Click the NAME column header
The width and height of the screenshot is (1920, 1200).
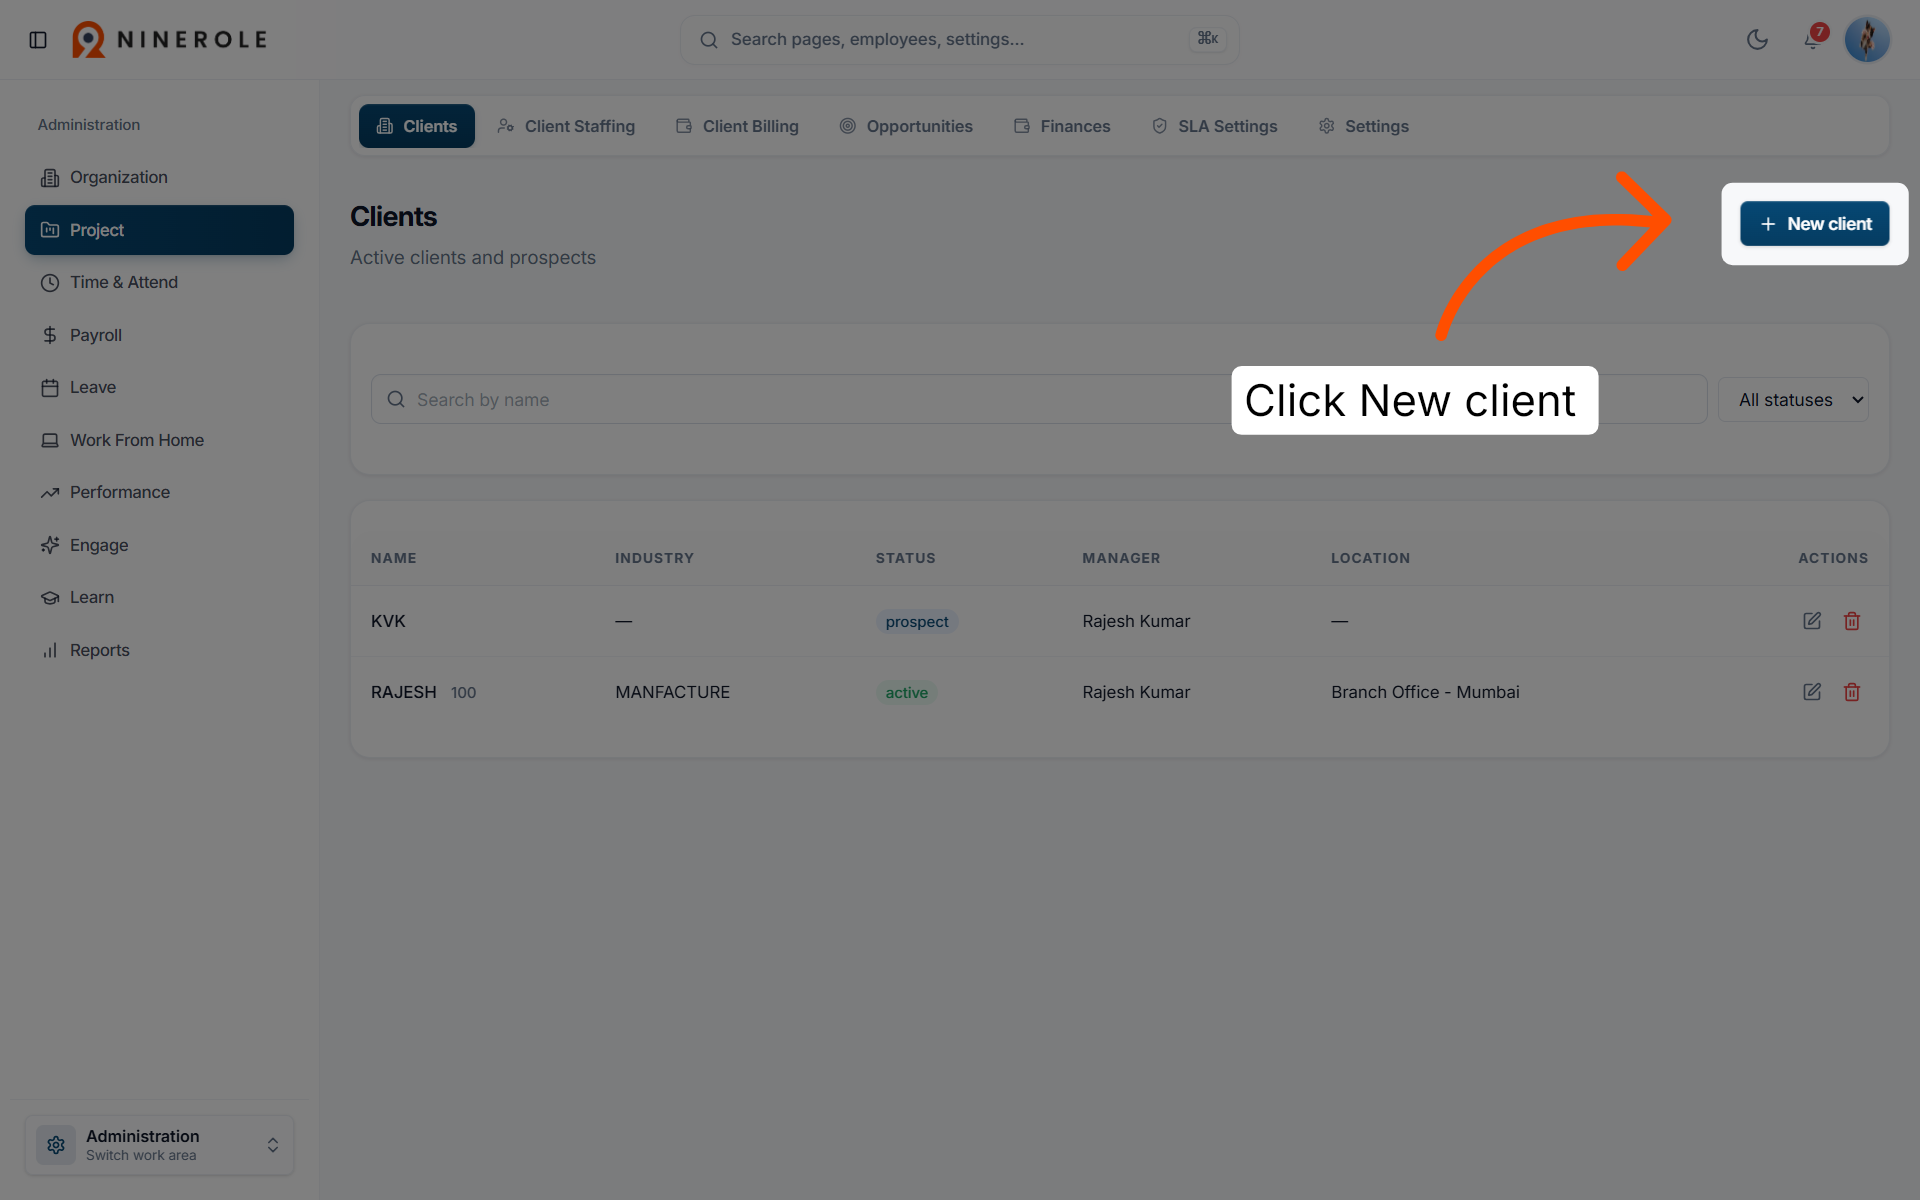394,558
